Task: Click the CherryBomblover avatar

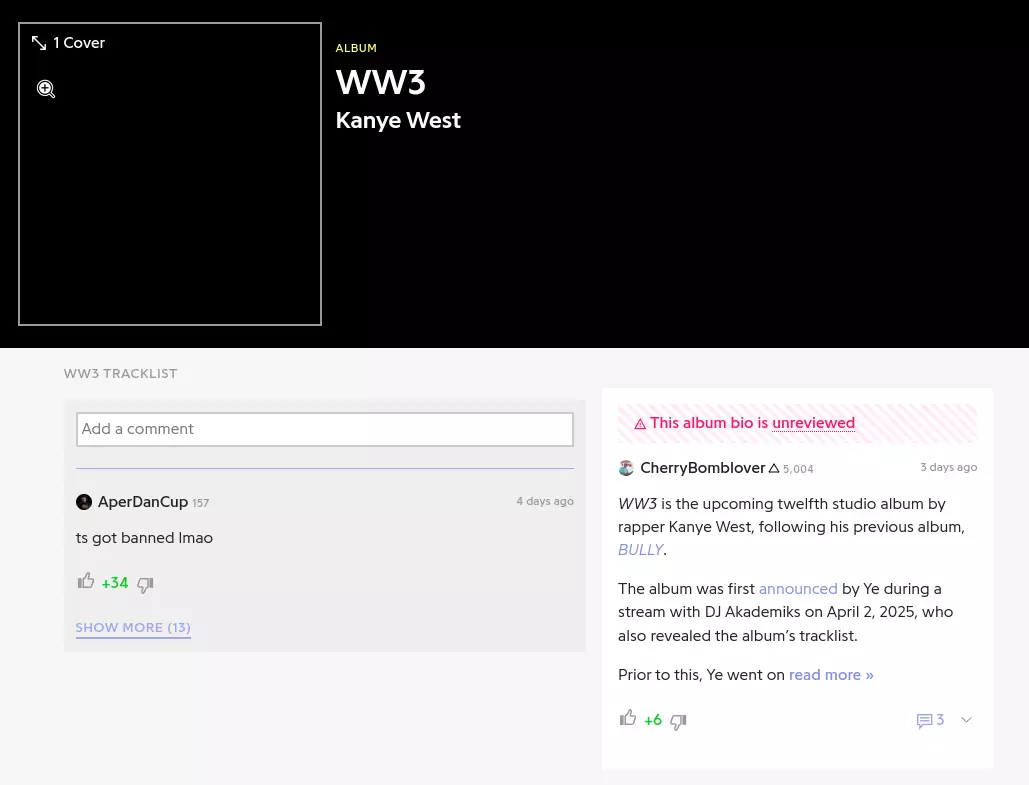Action: [626, 468]
